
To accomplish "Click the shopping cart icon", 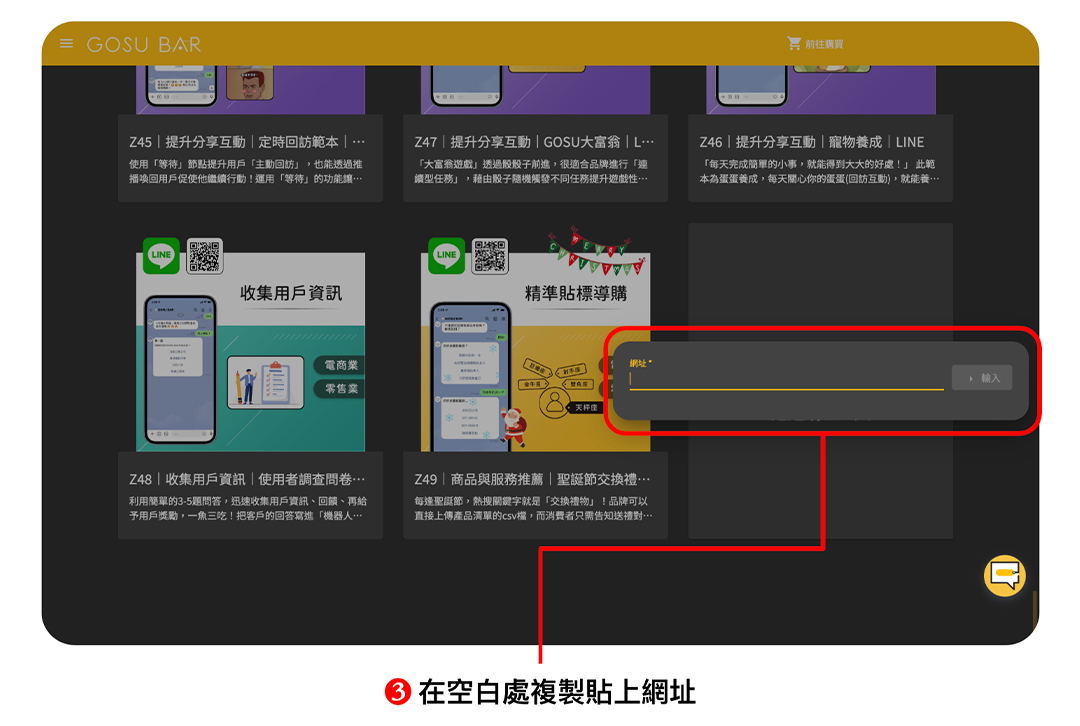I will pyautogui.click(x=794, y=43).
